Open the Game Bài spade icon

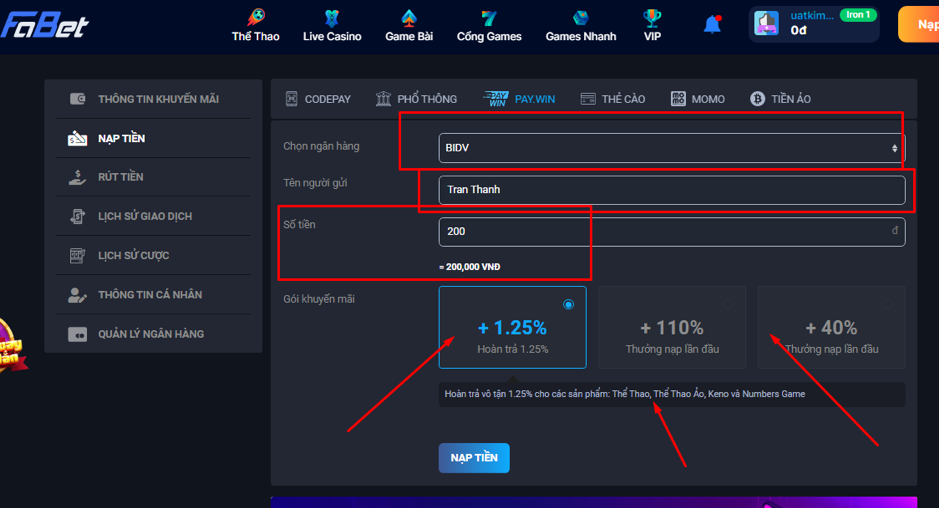tap(408, 18)
